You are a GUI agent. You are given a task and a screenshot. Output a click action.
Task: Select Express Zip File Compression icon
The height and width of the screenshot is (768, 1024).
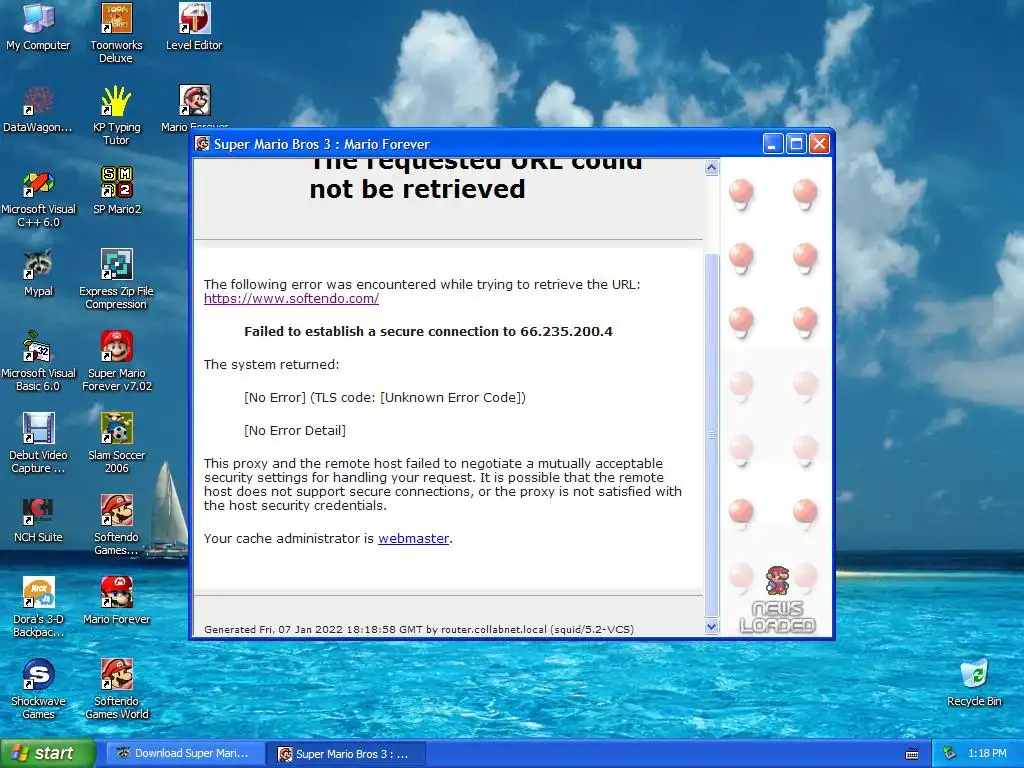(x=116, y=264)
